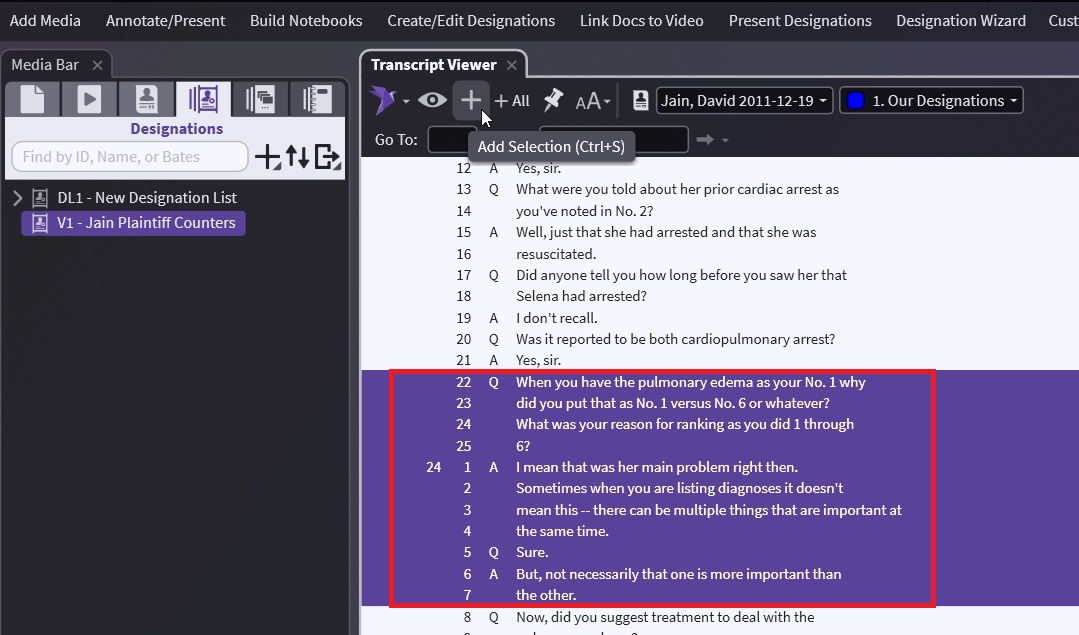Open the Transcripts tab in Media Bar
The image size is (1079, 635).
147,99
